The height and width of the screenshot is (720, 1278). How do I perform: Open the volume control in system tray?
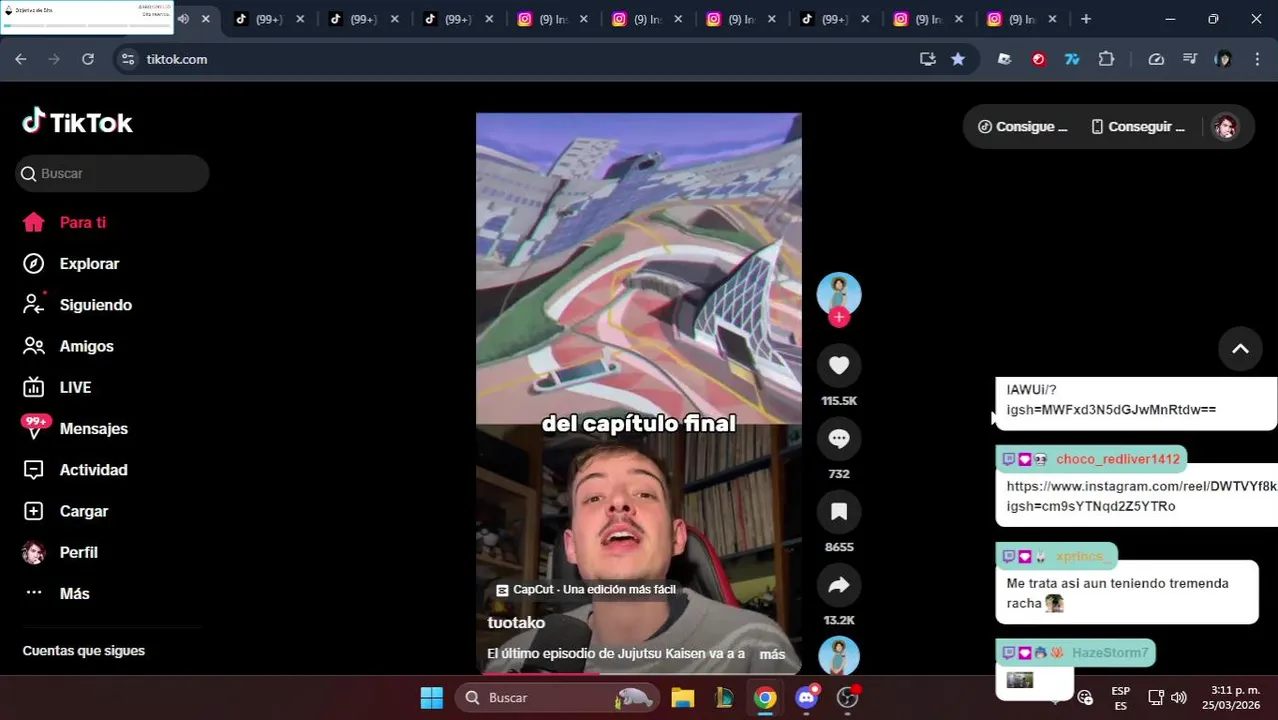point(1179,698)
